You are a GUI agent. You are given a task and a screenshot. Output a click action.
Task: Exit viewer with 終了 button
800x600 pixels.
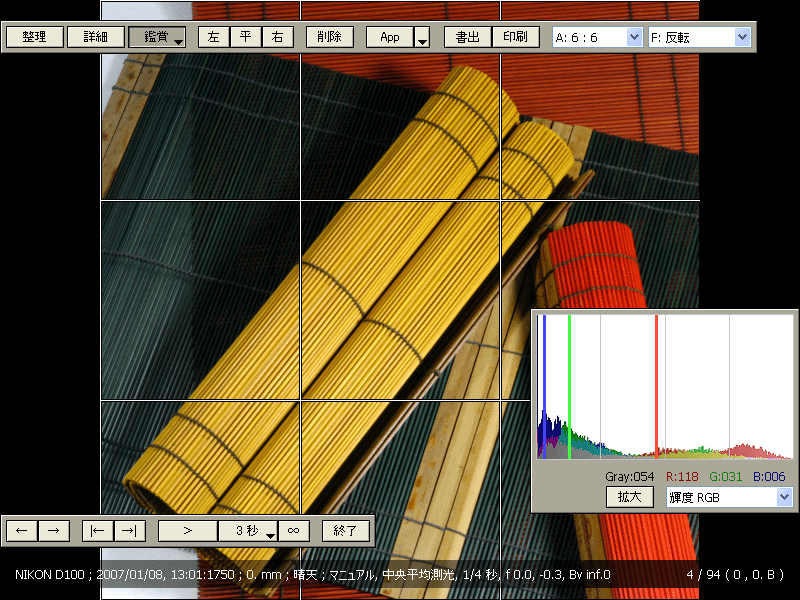click(346, 531)
